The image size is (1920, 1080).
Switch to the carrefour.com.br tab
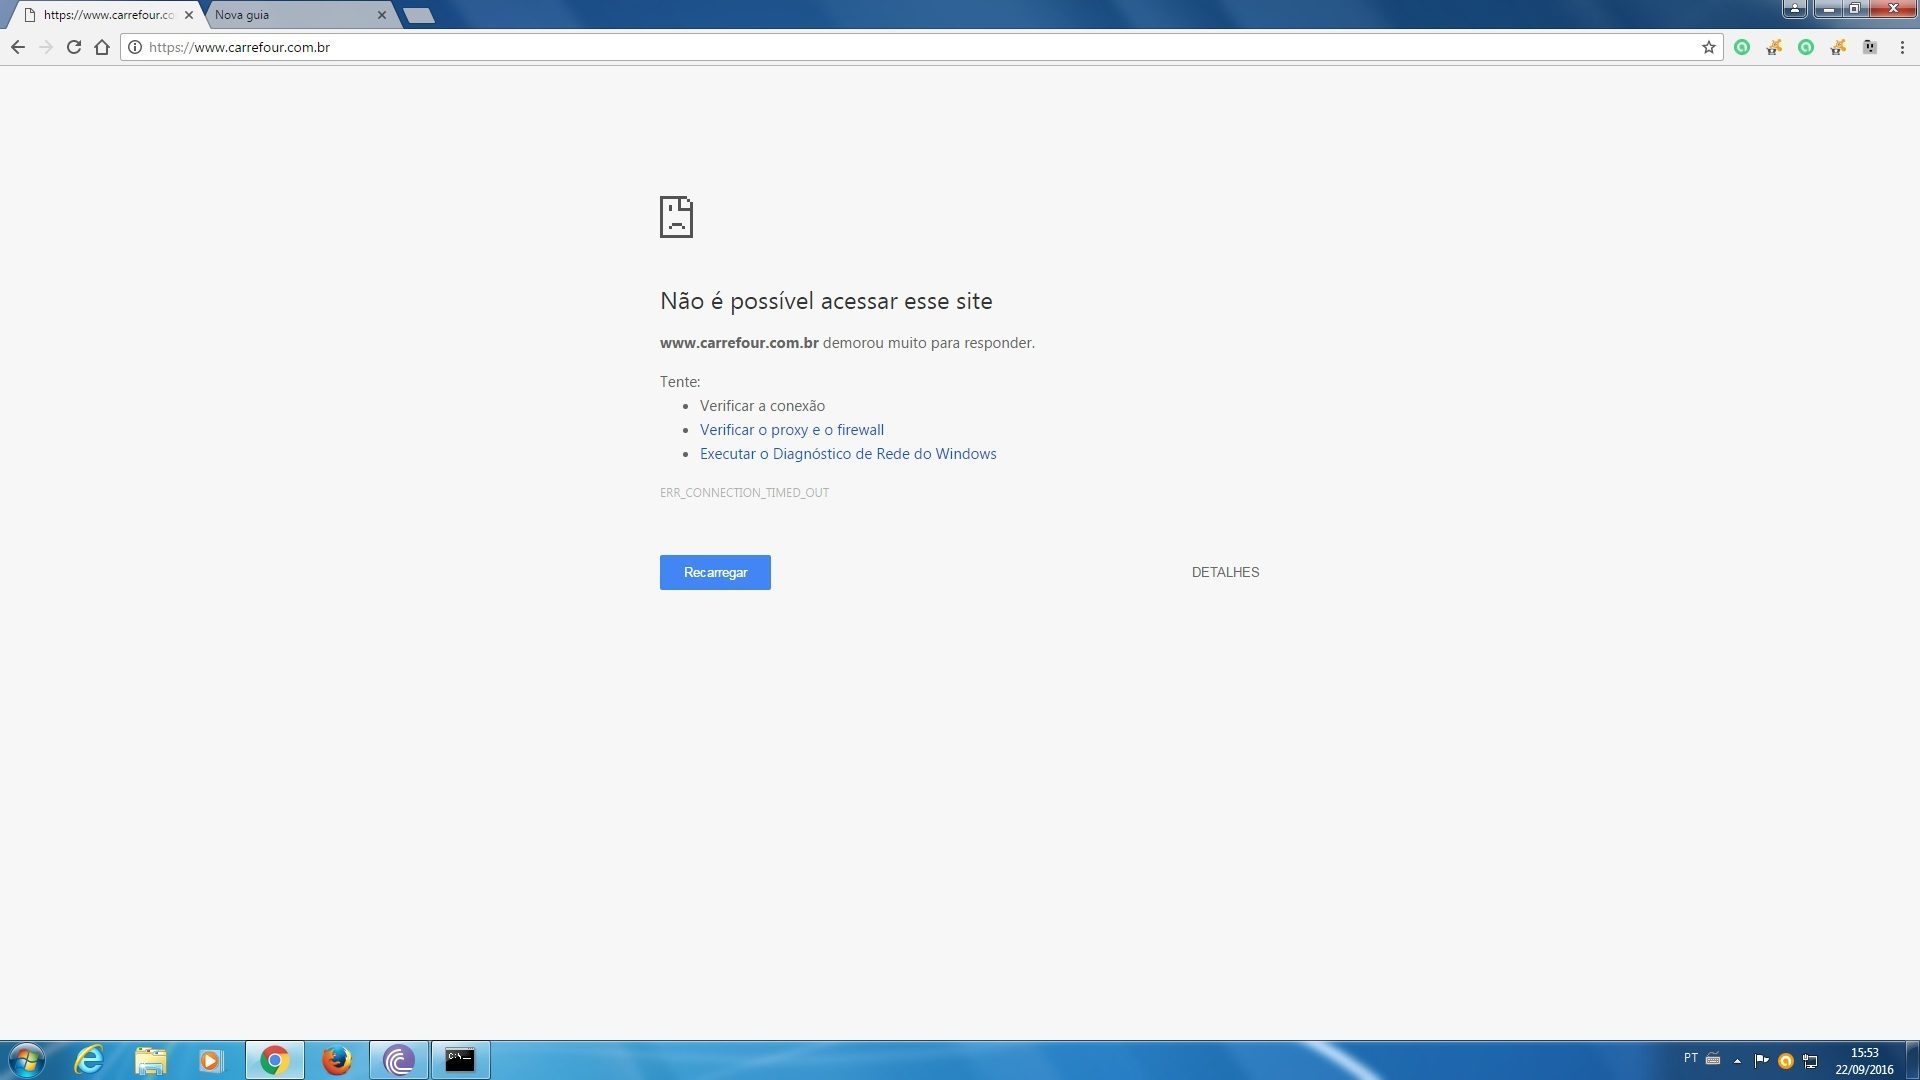[105, 15]
